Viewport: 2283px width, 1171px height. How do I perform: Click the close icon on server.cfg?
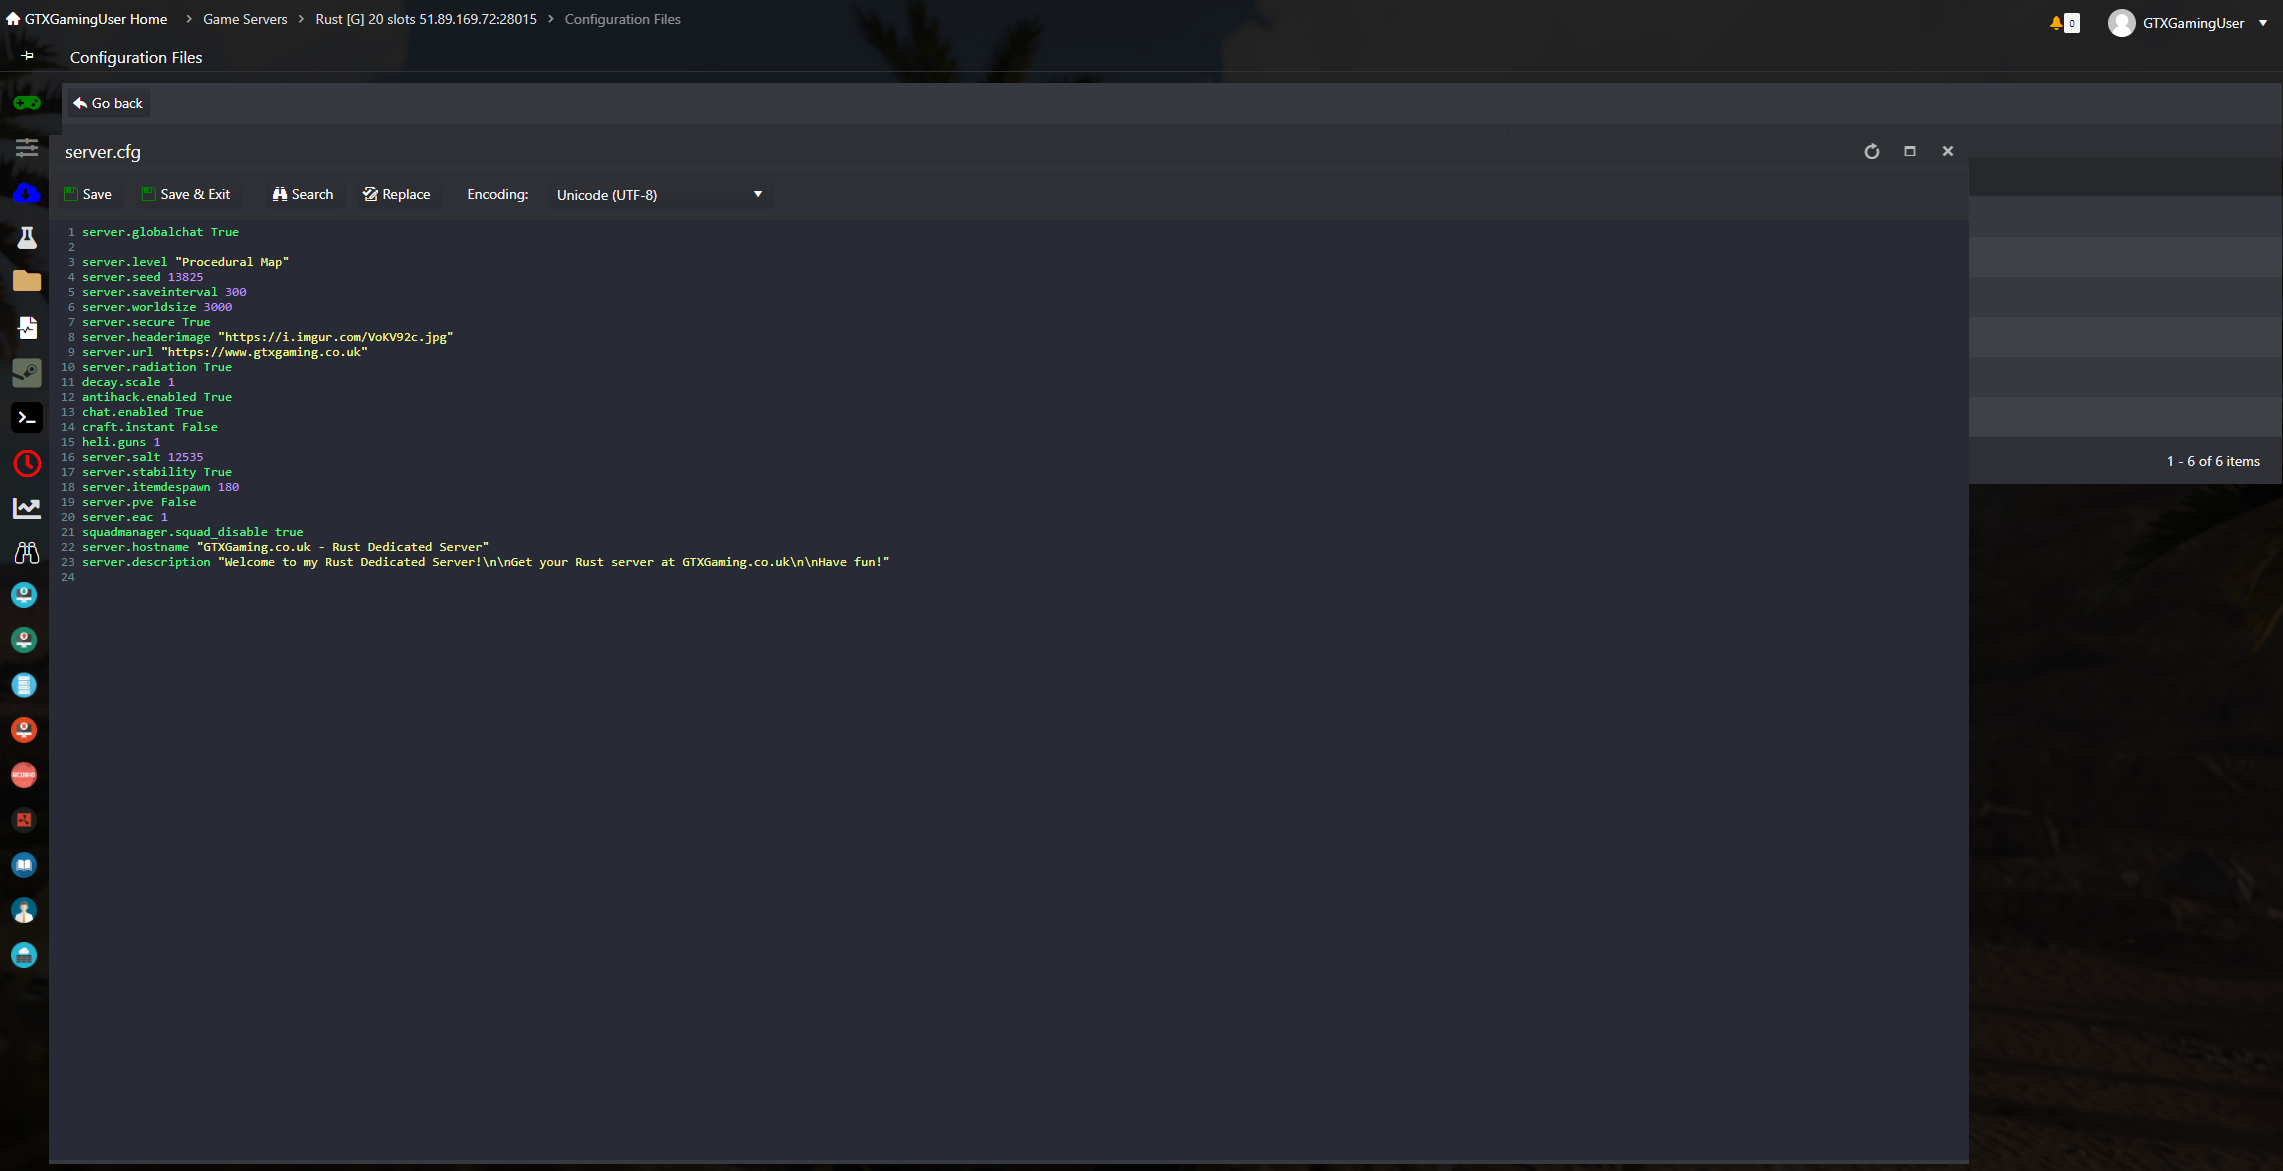click(1949, 151)
